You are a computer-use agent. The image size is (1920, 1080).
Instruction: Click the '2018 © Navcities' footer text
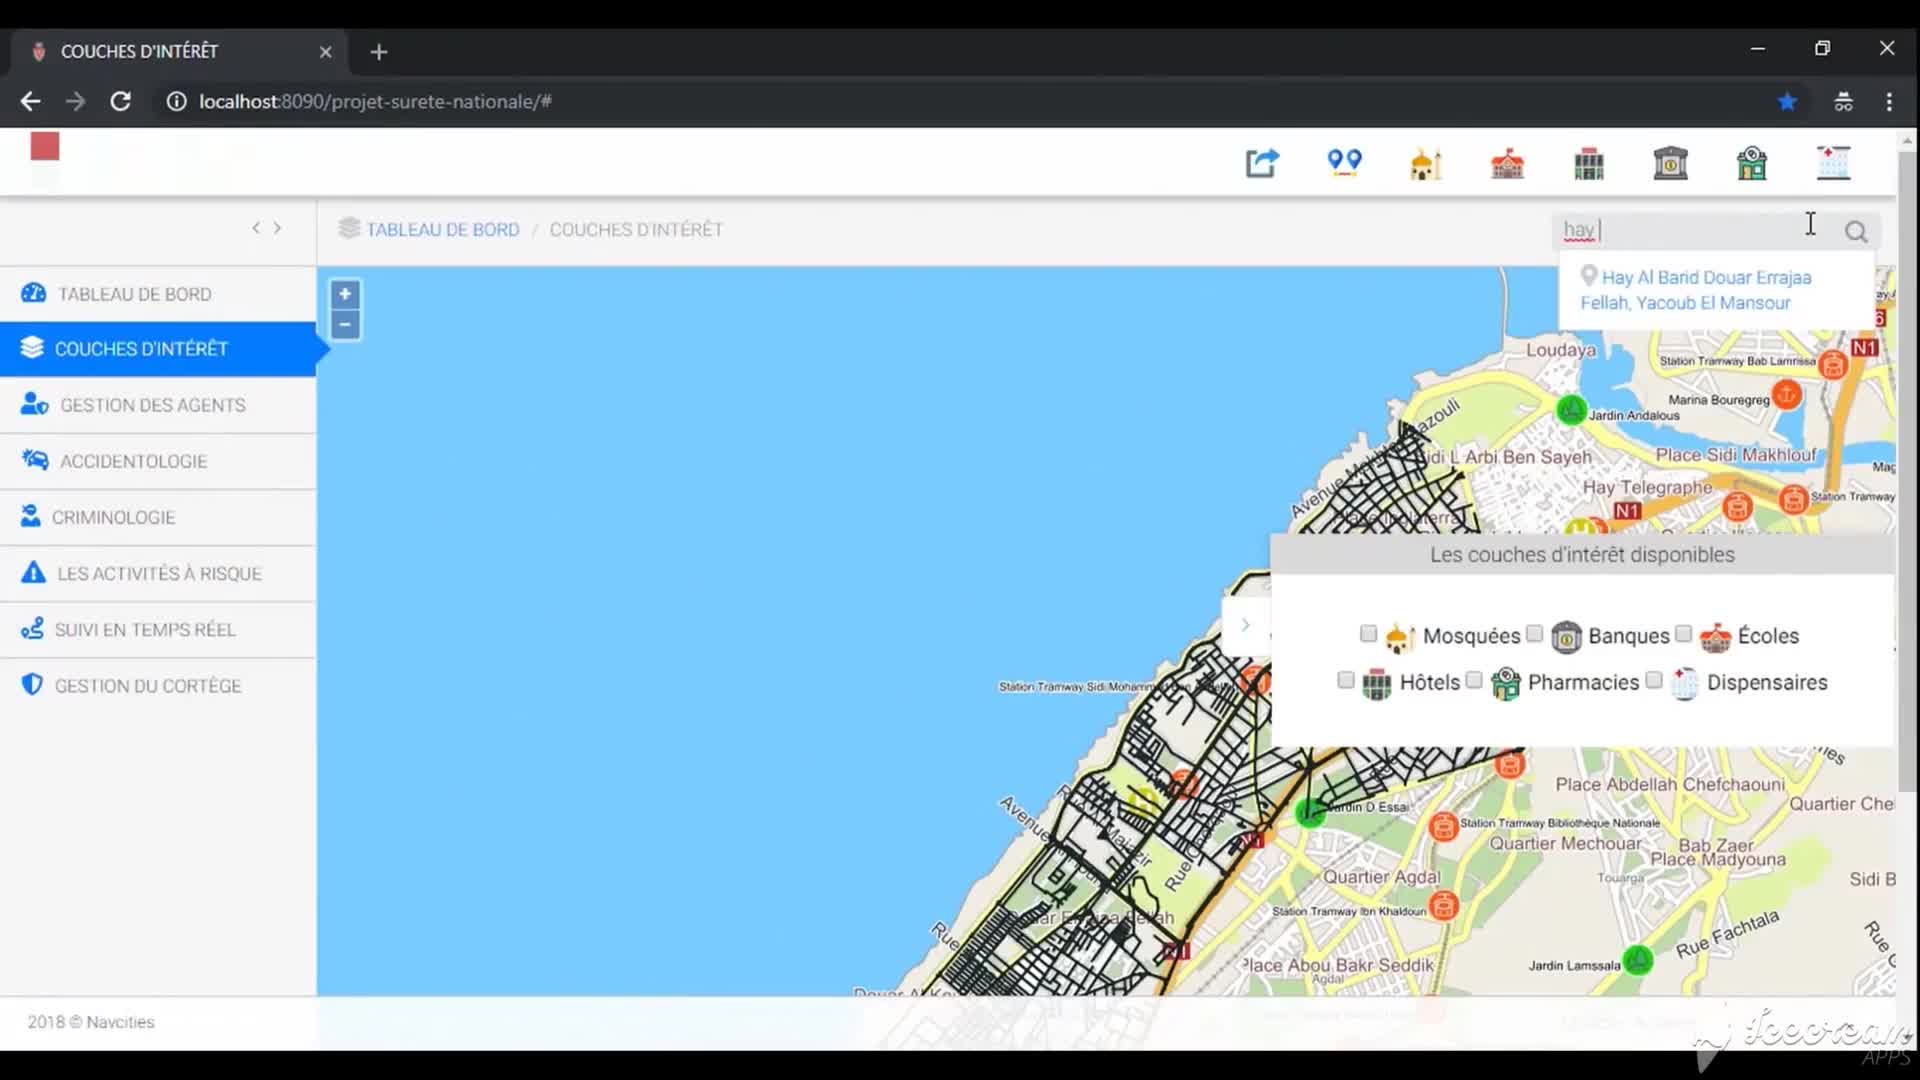coord(91,1022)
